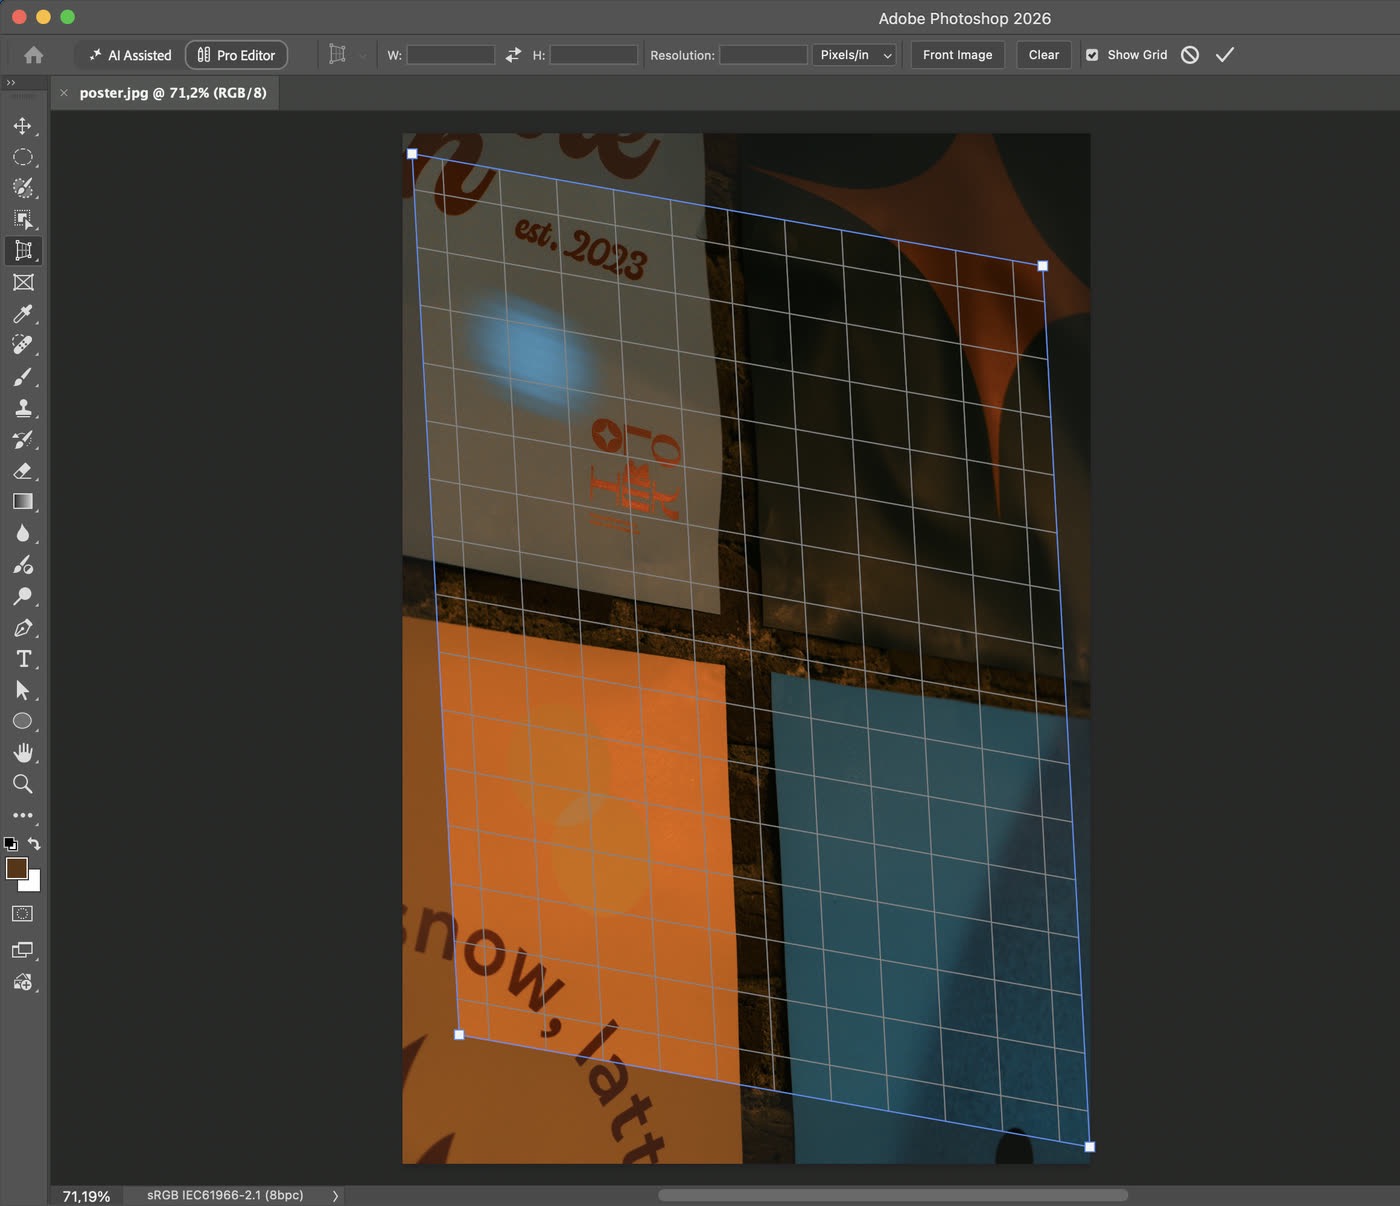Switch to AI Assisted mode
1400x1206 pixels.
[130, 55]
